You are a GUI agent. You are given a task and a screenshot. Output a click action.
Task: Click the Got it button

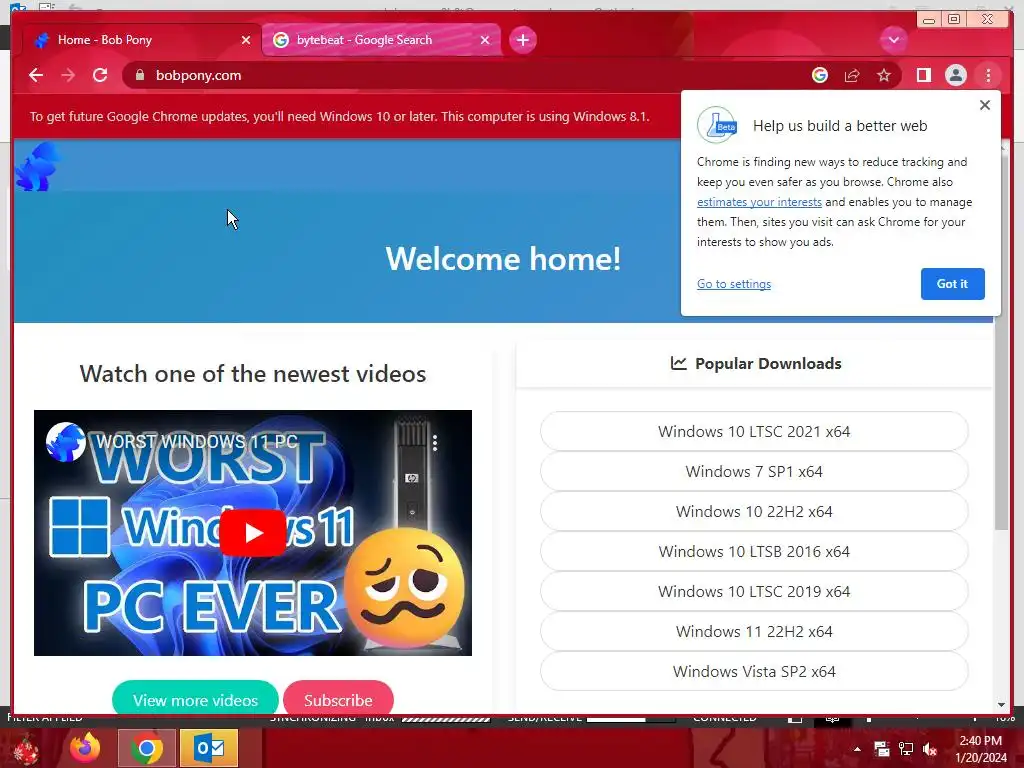[x=952, y=283]
